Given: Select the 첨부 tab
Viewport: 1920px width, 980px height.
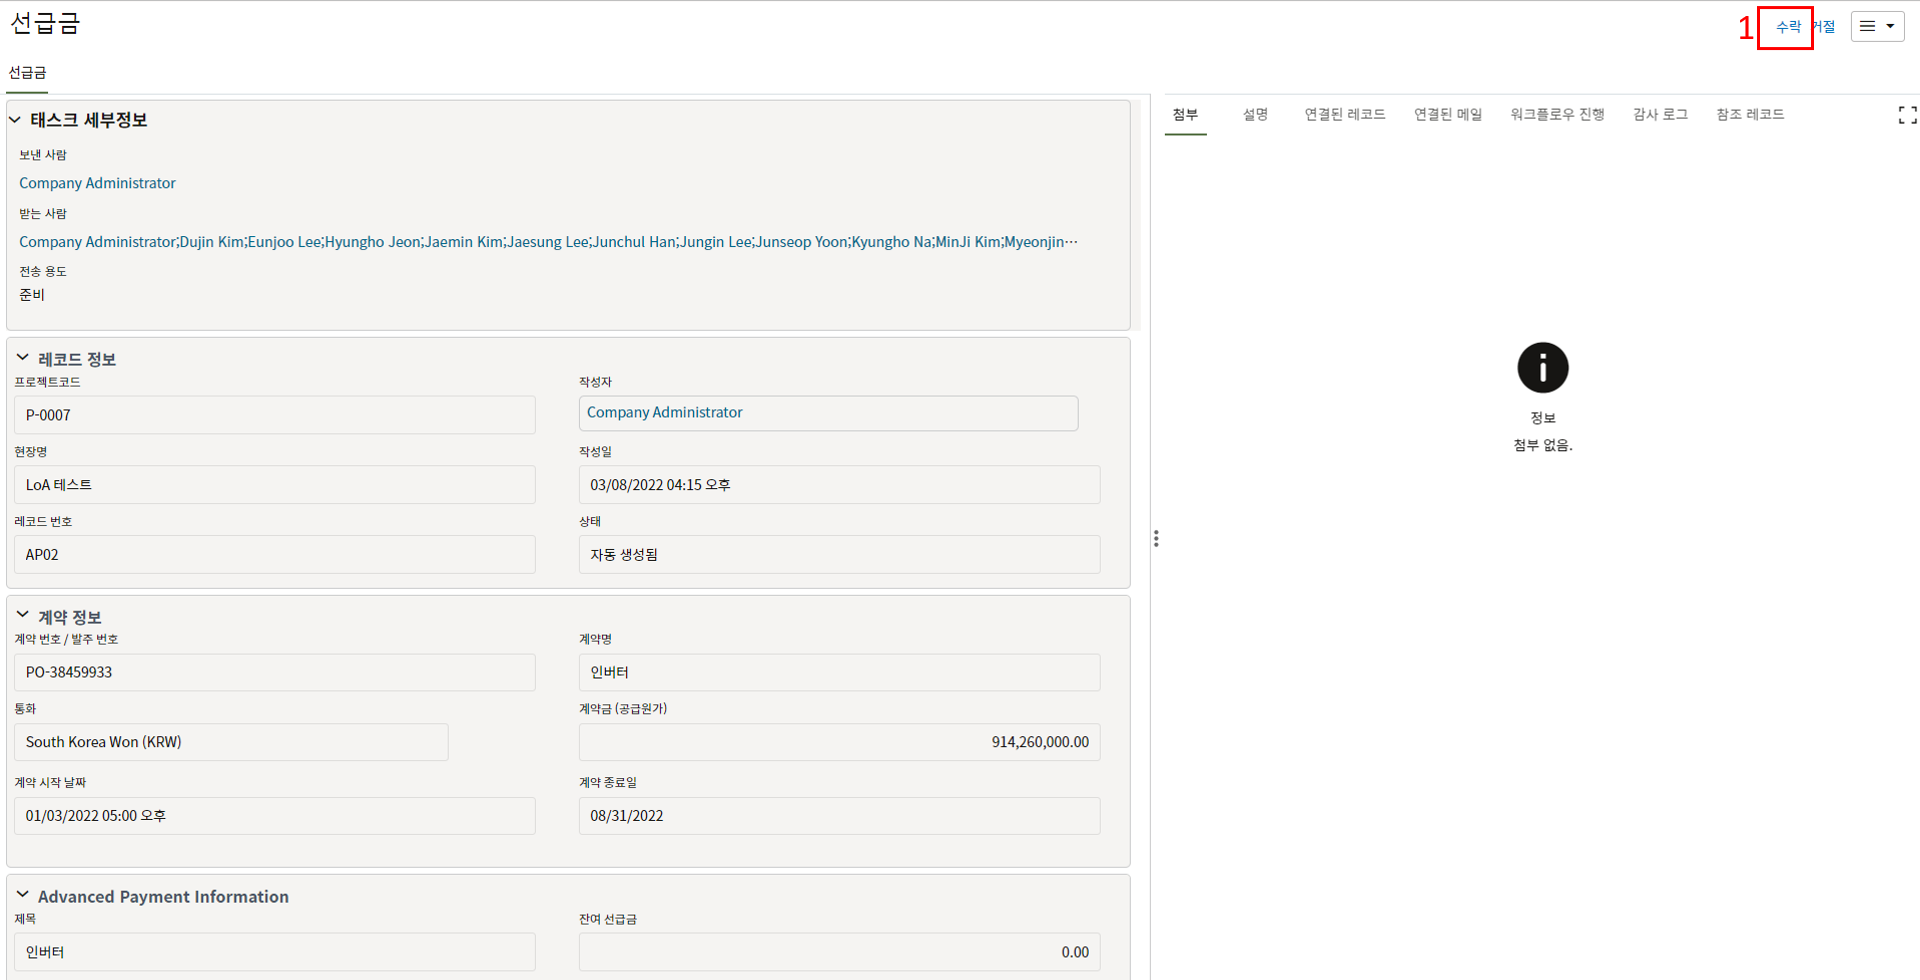Looking at the screenshot, I should click(1185, 115).
